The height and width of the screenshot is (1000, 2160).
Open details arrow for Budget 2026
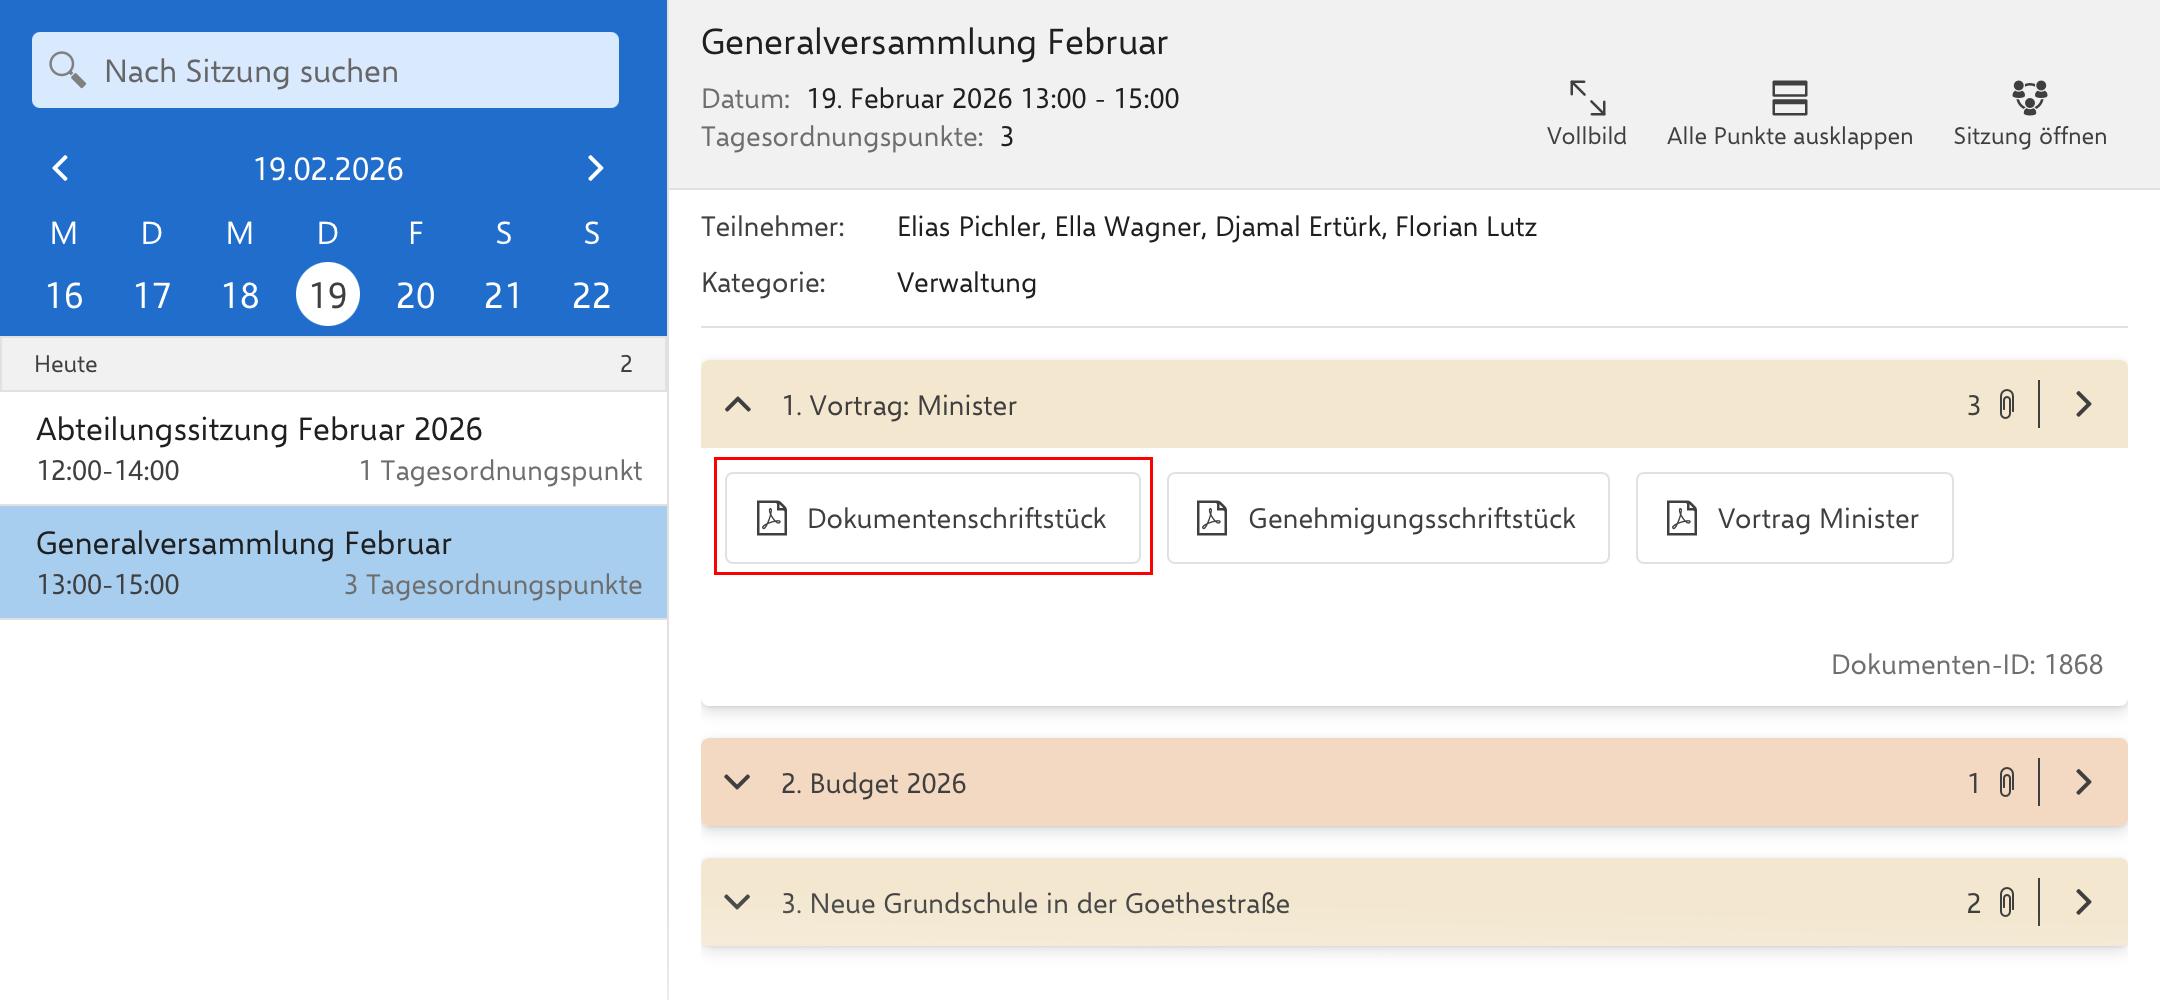click(x=2084, y=782)
